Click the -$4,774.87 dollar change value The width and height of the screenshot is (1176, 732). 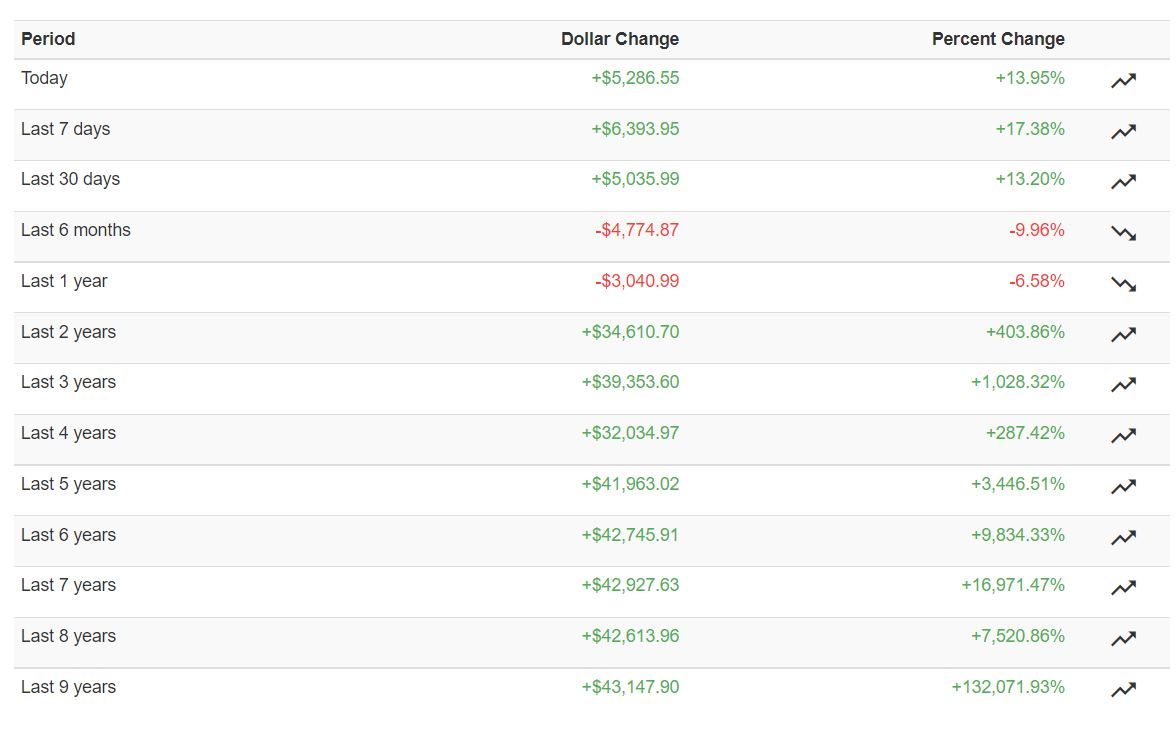[638, 230]
